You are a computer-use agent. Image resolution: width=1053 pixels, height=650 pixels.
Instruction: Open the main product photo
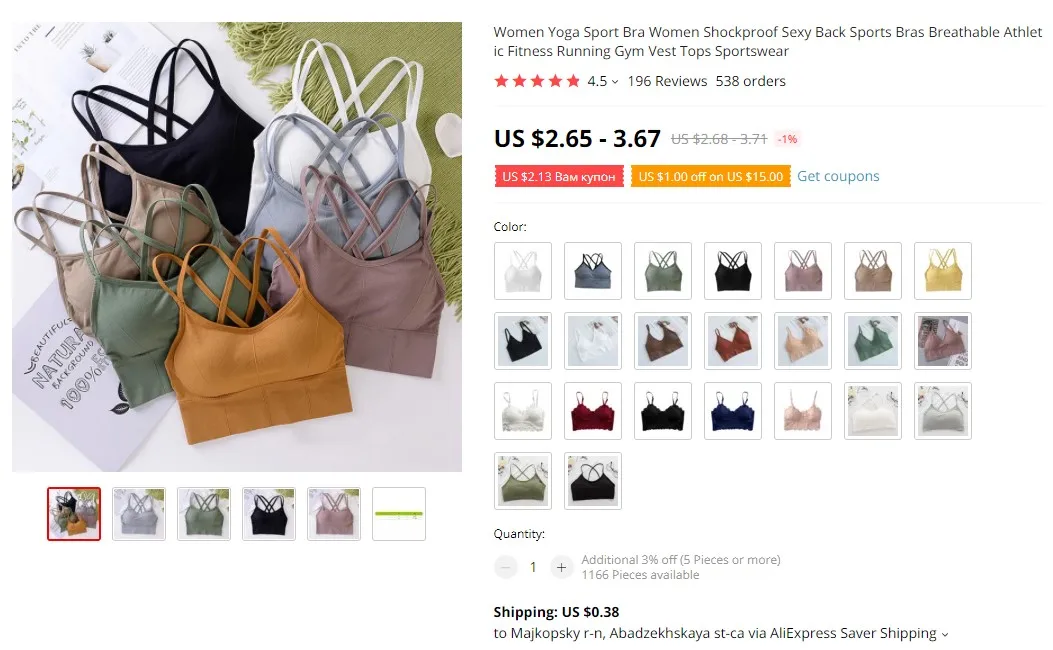coord(237,246)
